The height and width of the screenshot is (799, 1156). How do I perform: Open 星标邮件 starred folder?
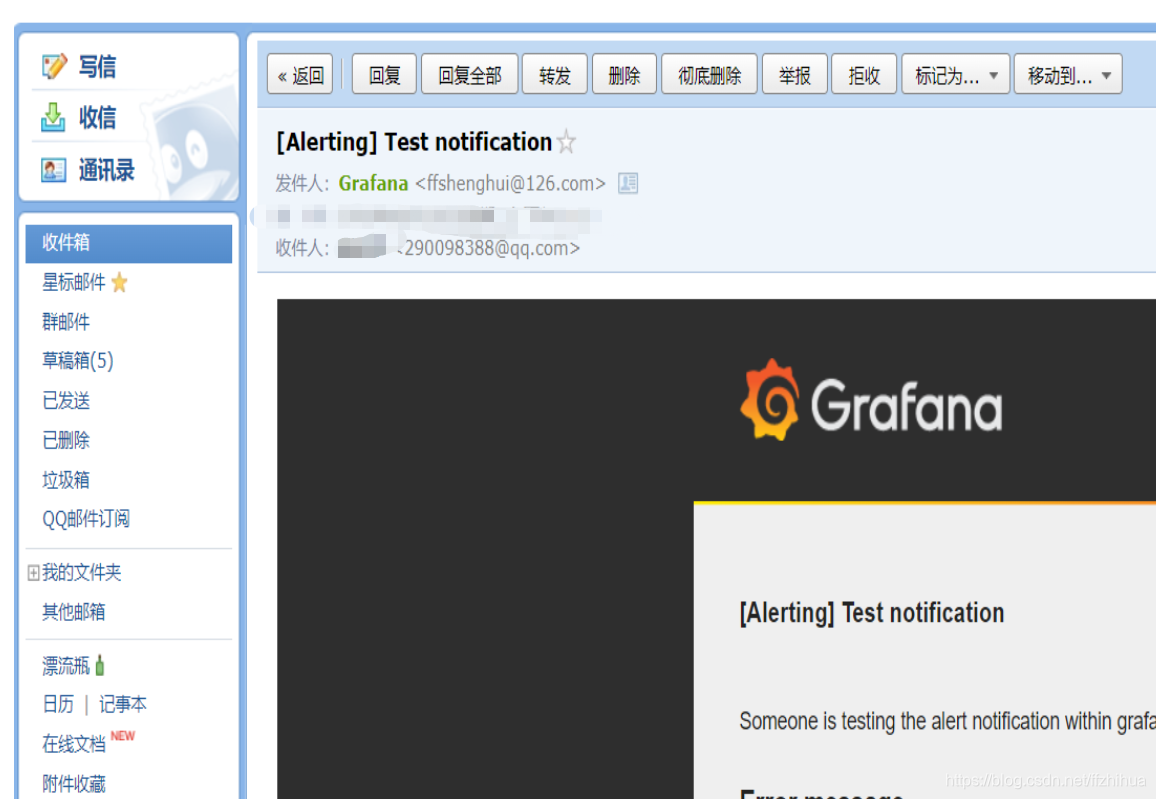click(74, 282)
